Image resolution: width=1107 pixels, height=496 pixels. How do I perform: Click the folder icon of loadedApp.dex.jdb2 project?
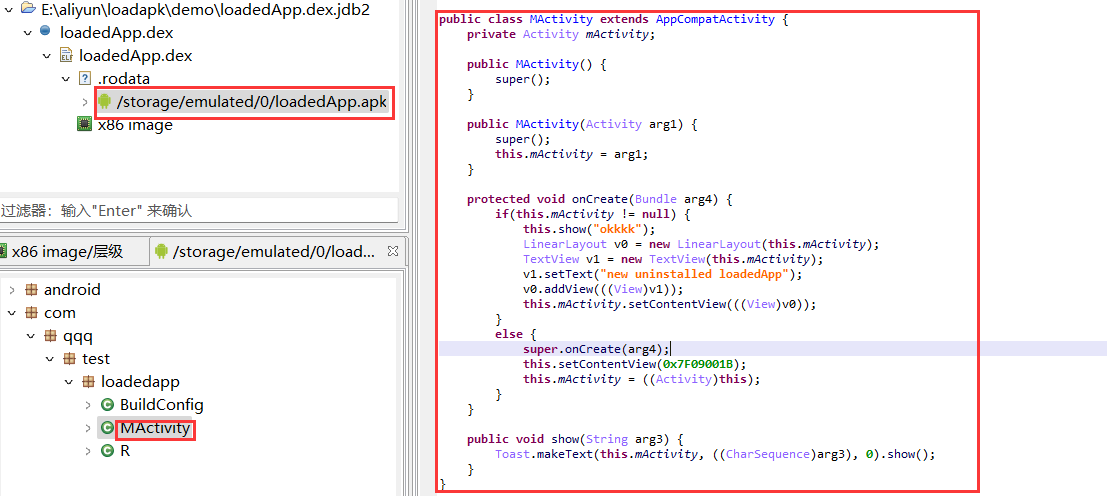click(x=28, y=9)
